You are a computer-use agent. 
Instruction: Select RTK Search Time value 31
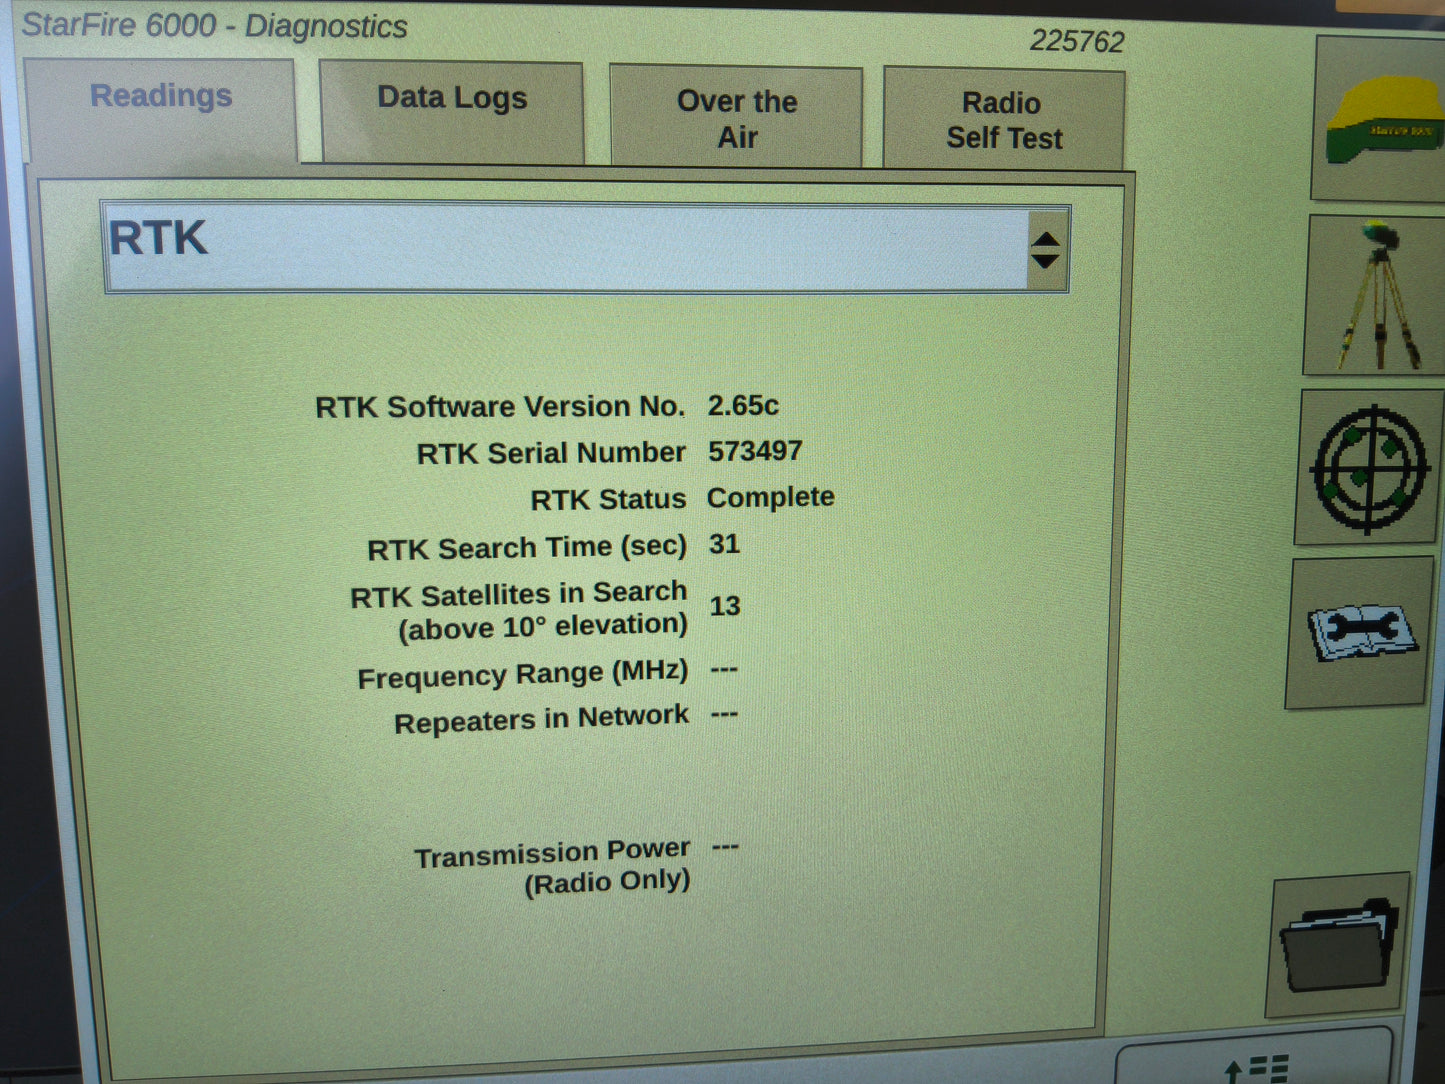724,544
